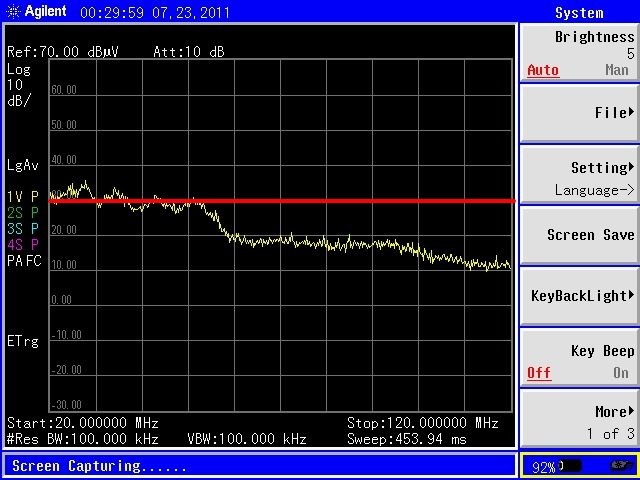Set Brightness to Auto
The image size is (640, 480).
[x=543, y=70]
